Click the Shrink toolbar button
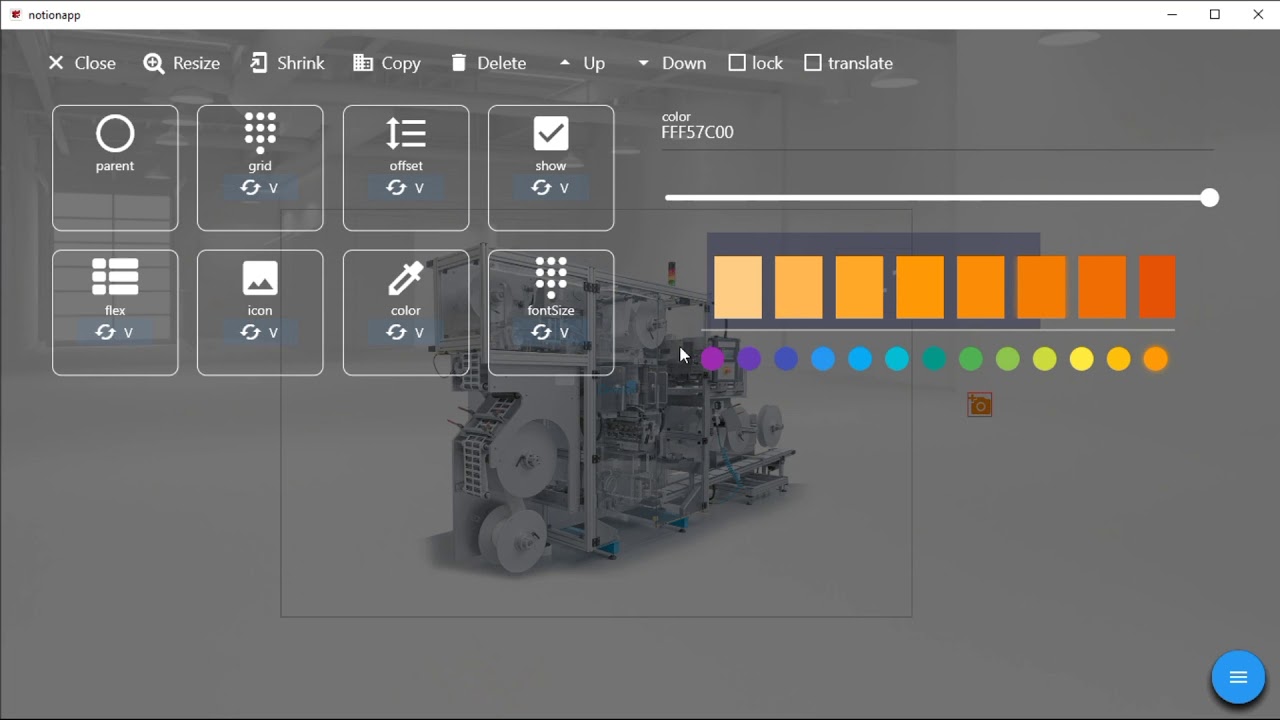 [x=287, y=63]
